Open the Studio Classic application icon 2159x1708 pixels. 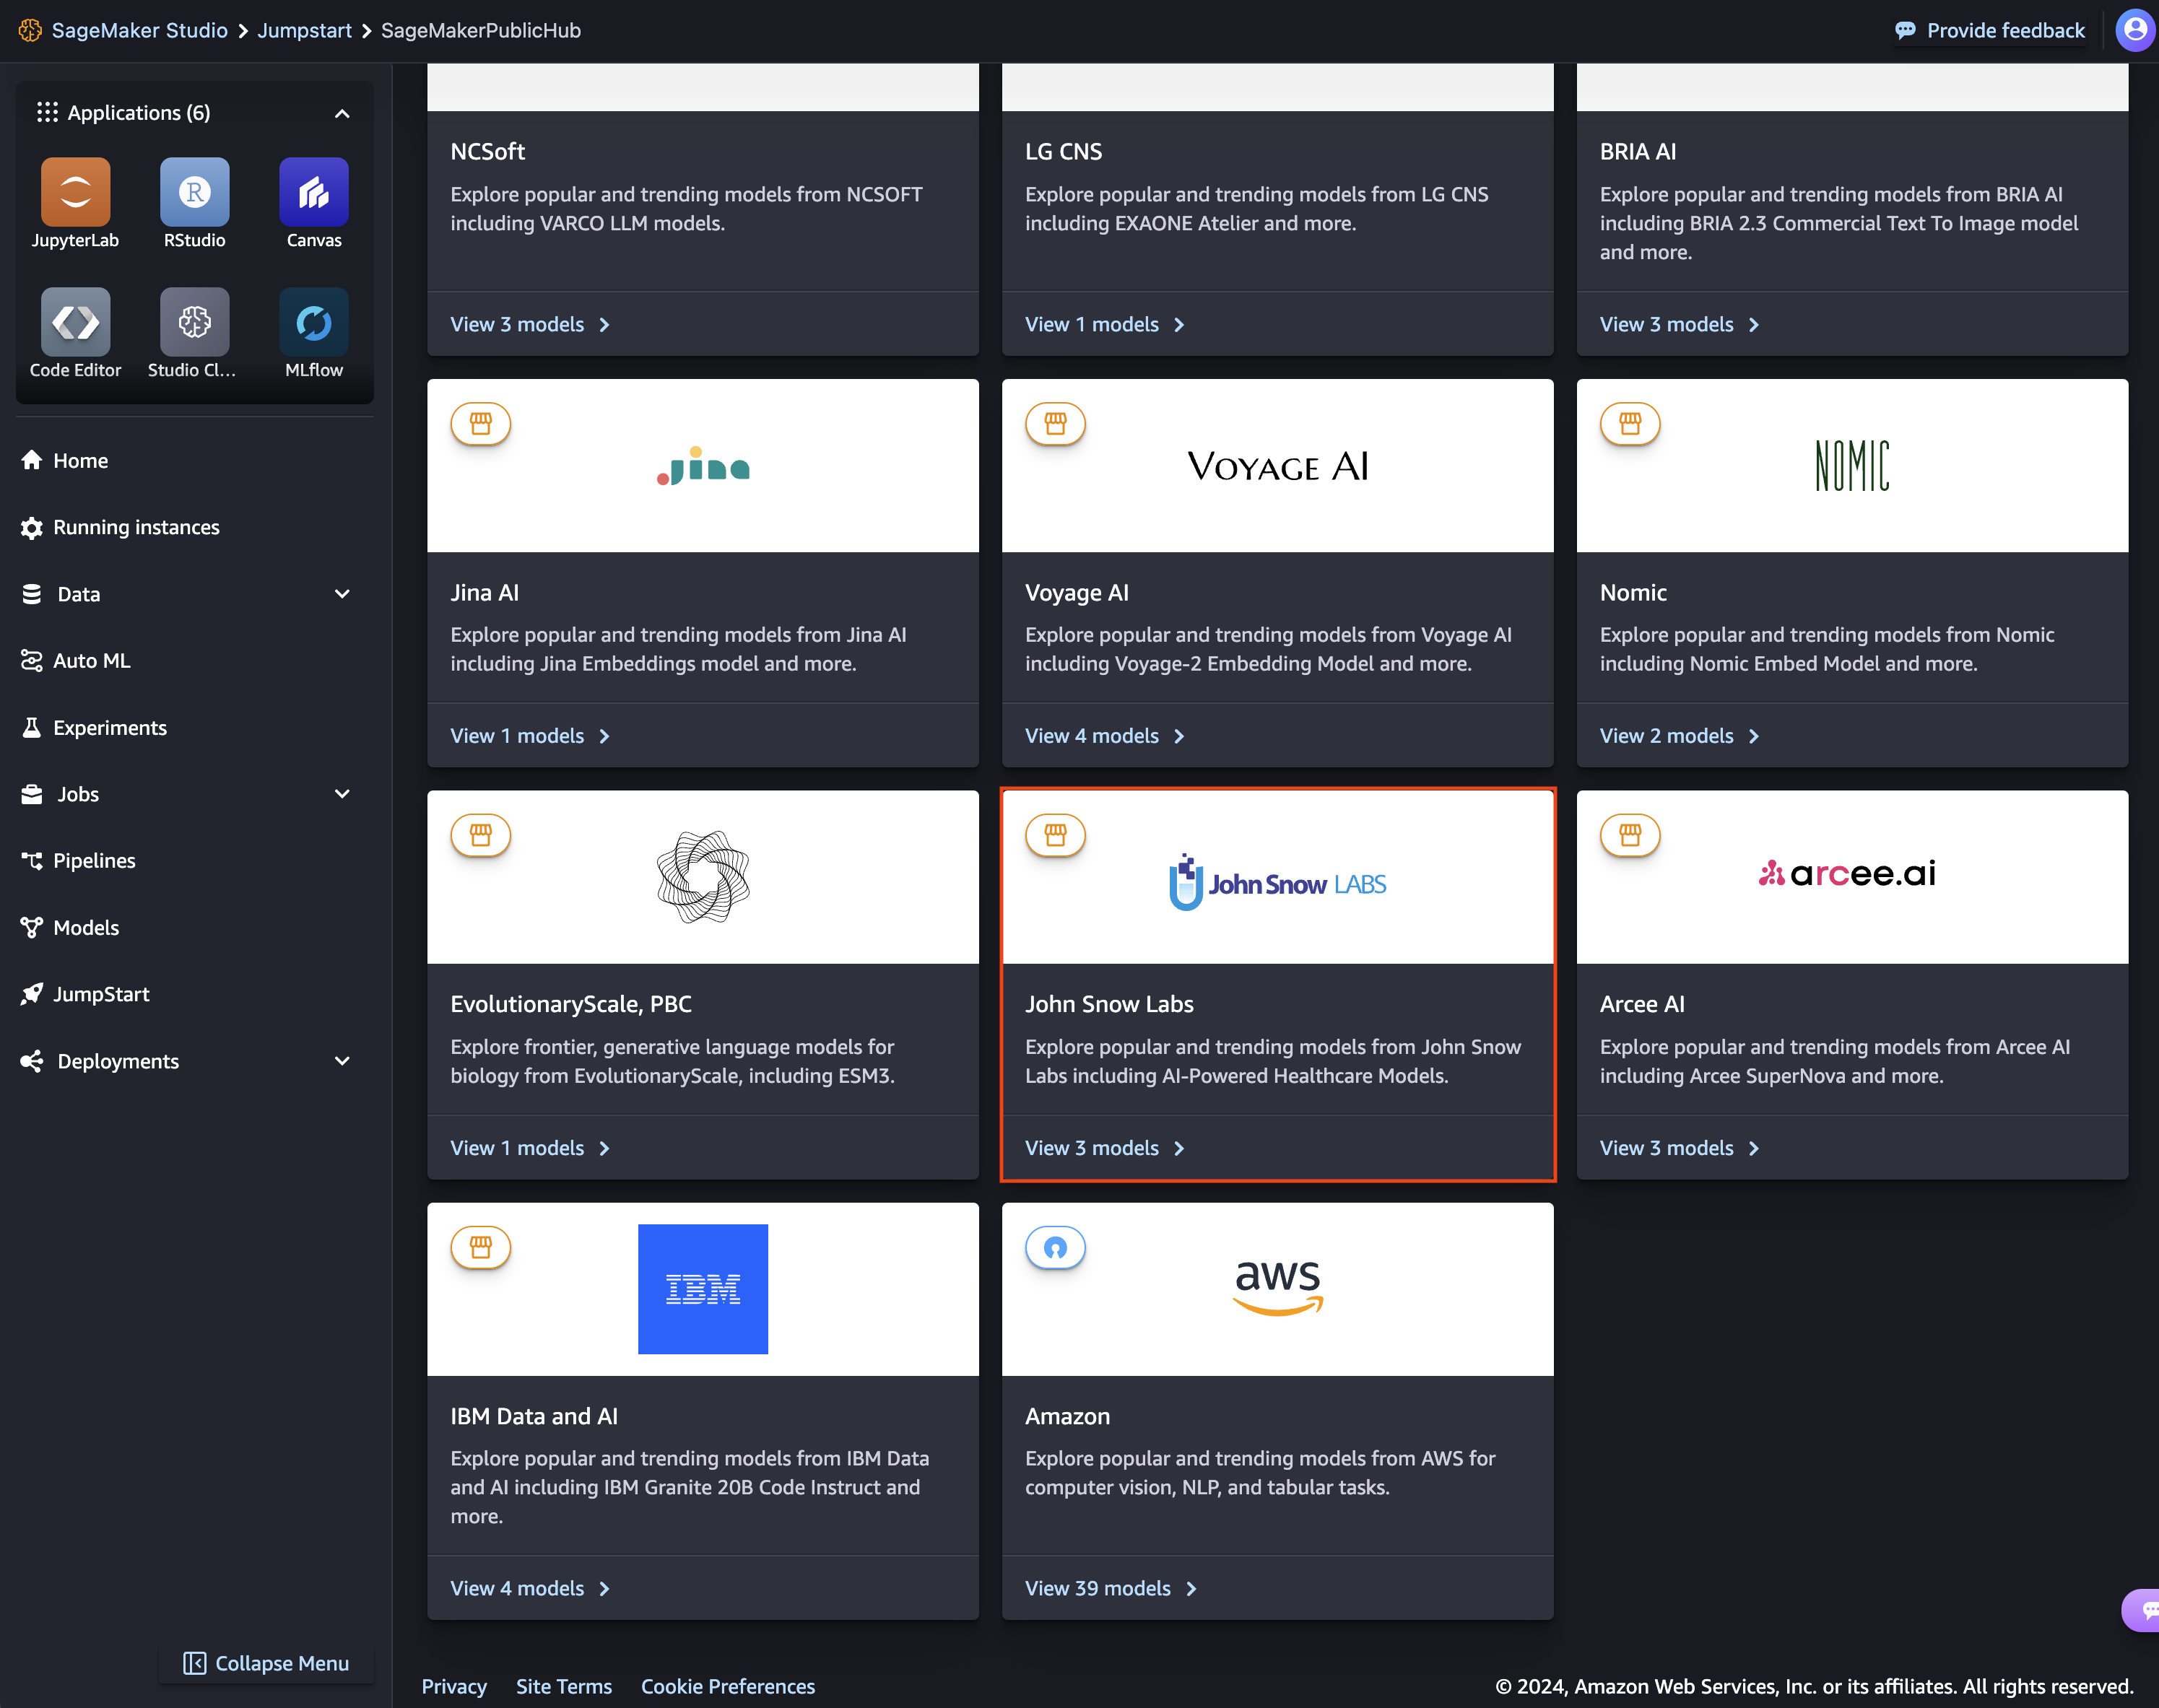pyautogui.click(x=194, y=321)
